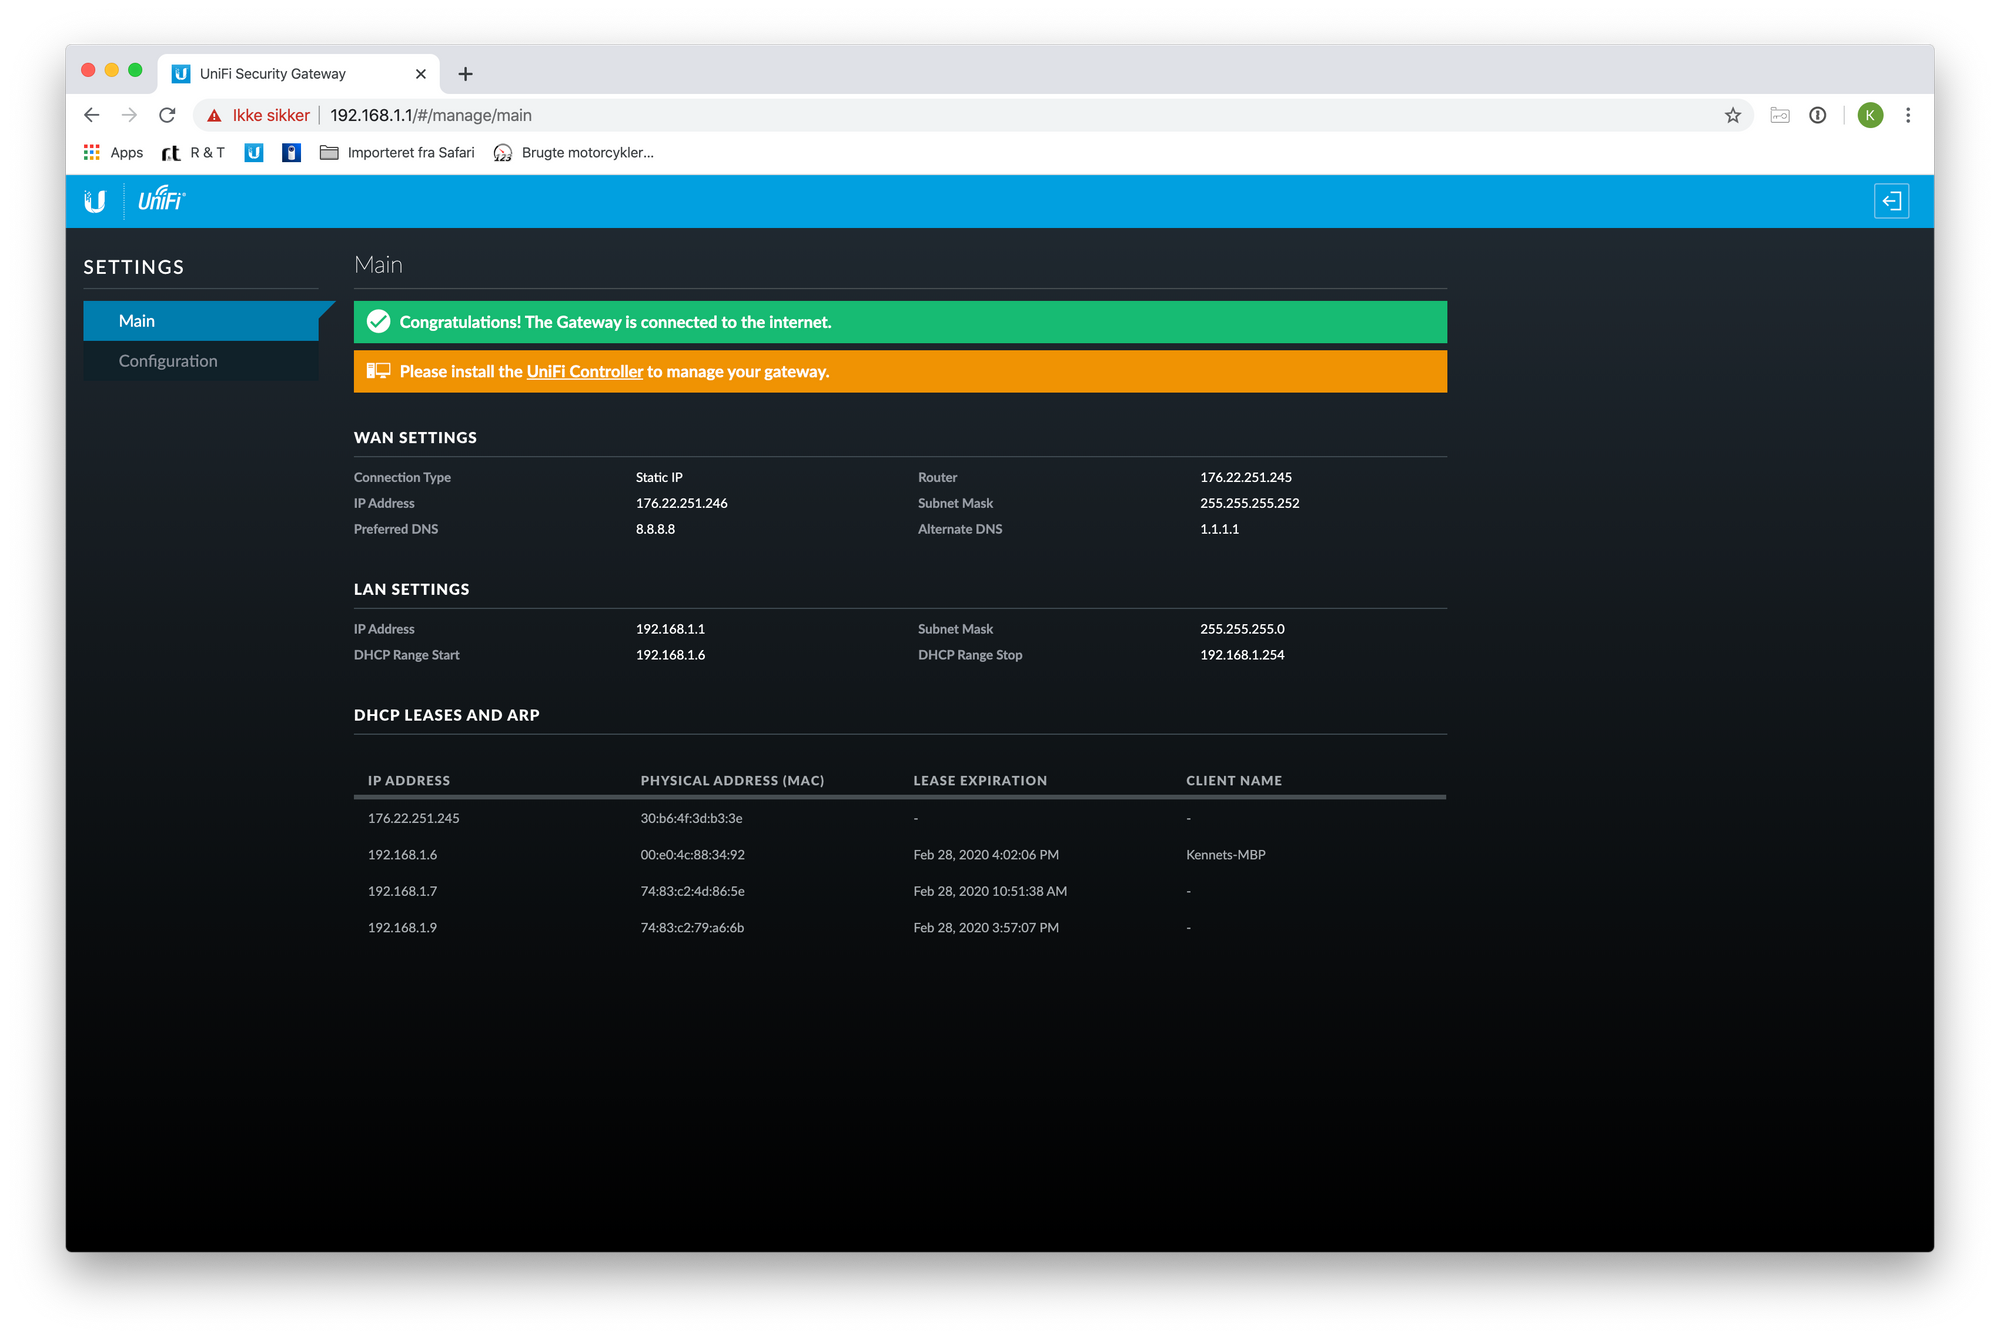Click client name Kennets-MBP

pyautogui.click(x=1225, y=855)
